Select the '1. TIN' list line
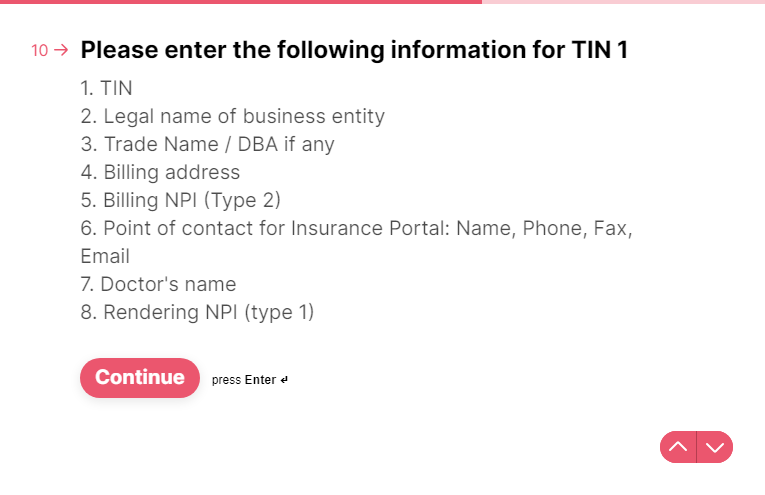765x495 pixels. (x=106, y=88)
